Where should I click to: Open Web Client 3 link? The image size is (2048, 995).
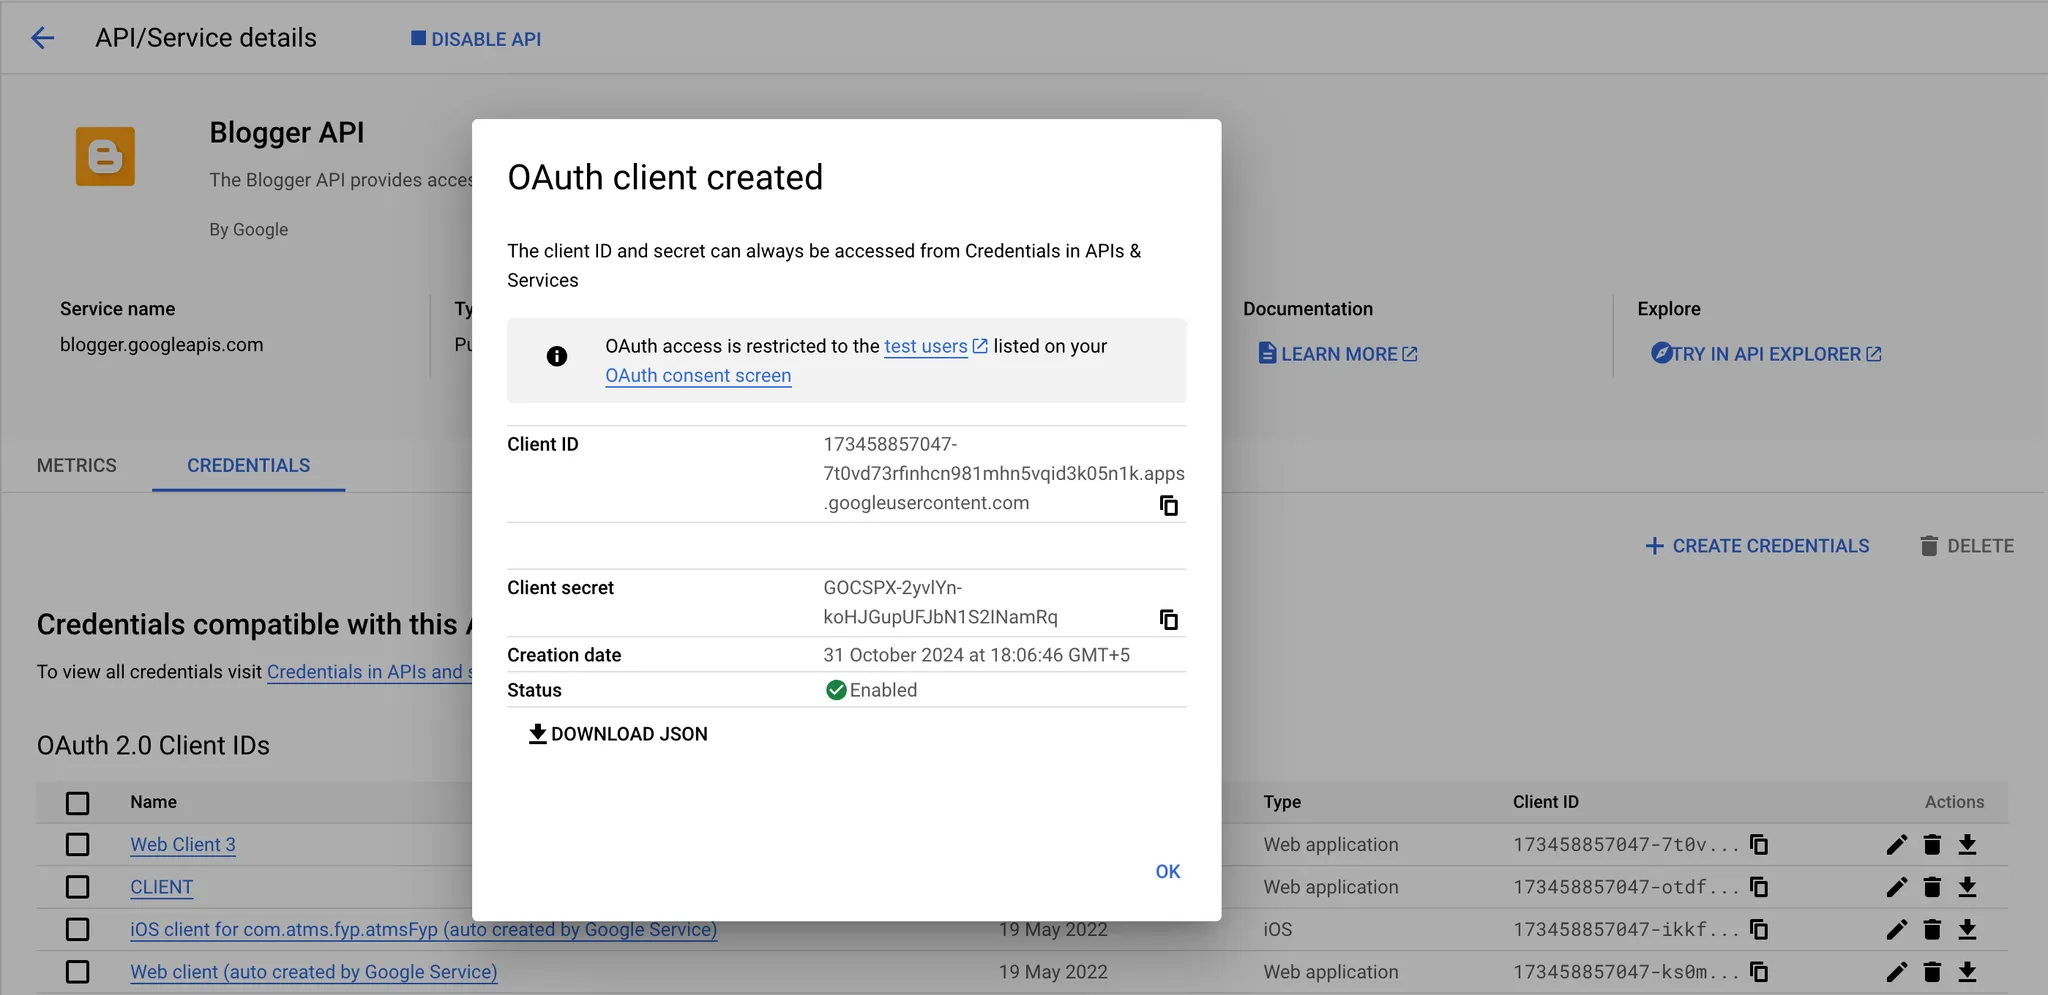[183, 845]
